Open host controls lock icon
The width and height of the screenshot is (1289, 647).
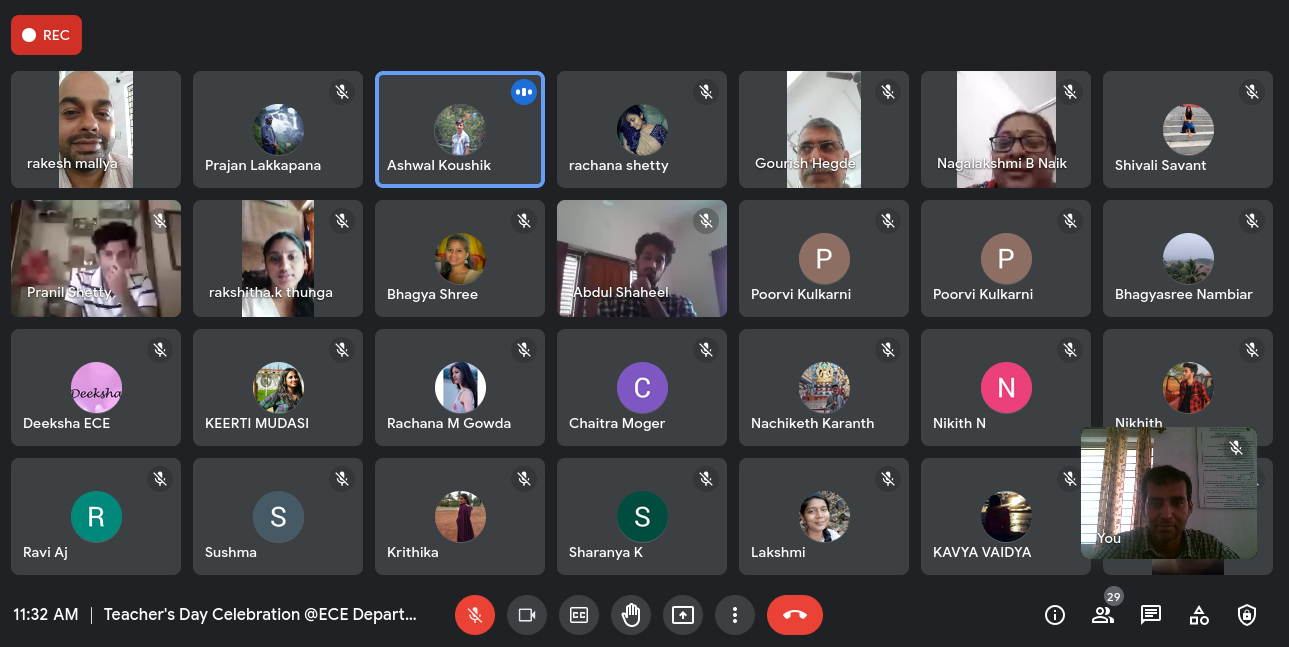(1246, 615)
